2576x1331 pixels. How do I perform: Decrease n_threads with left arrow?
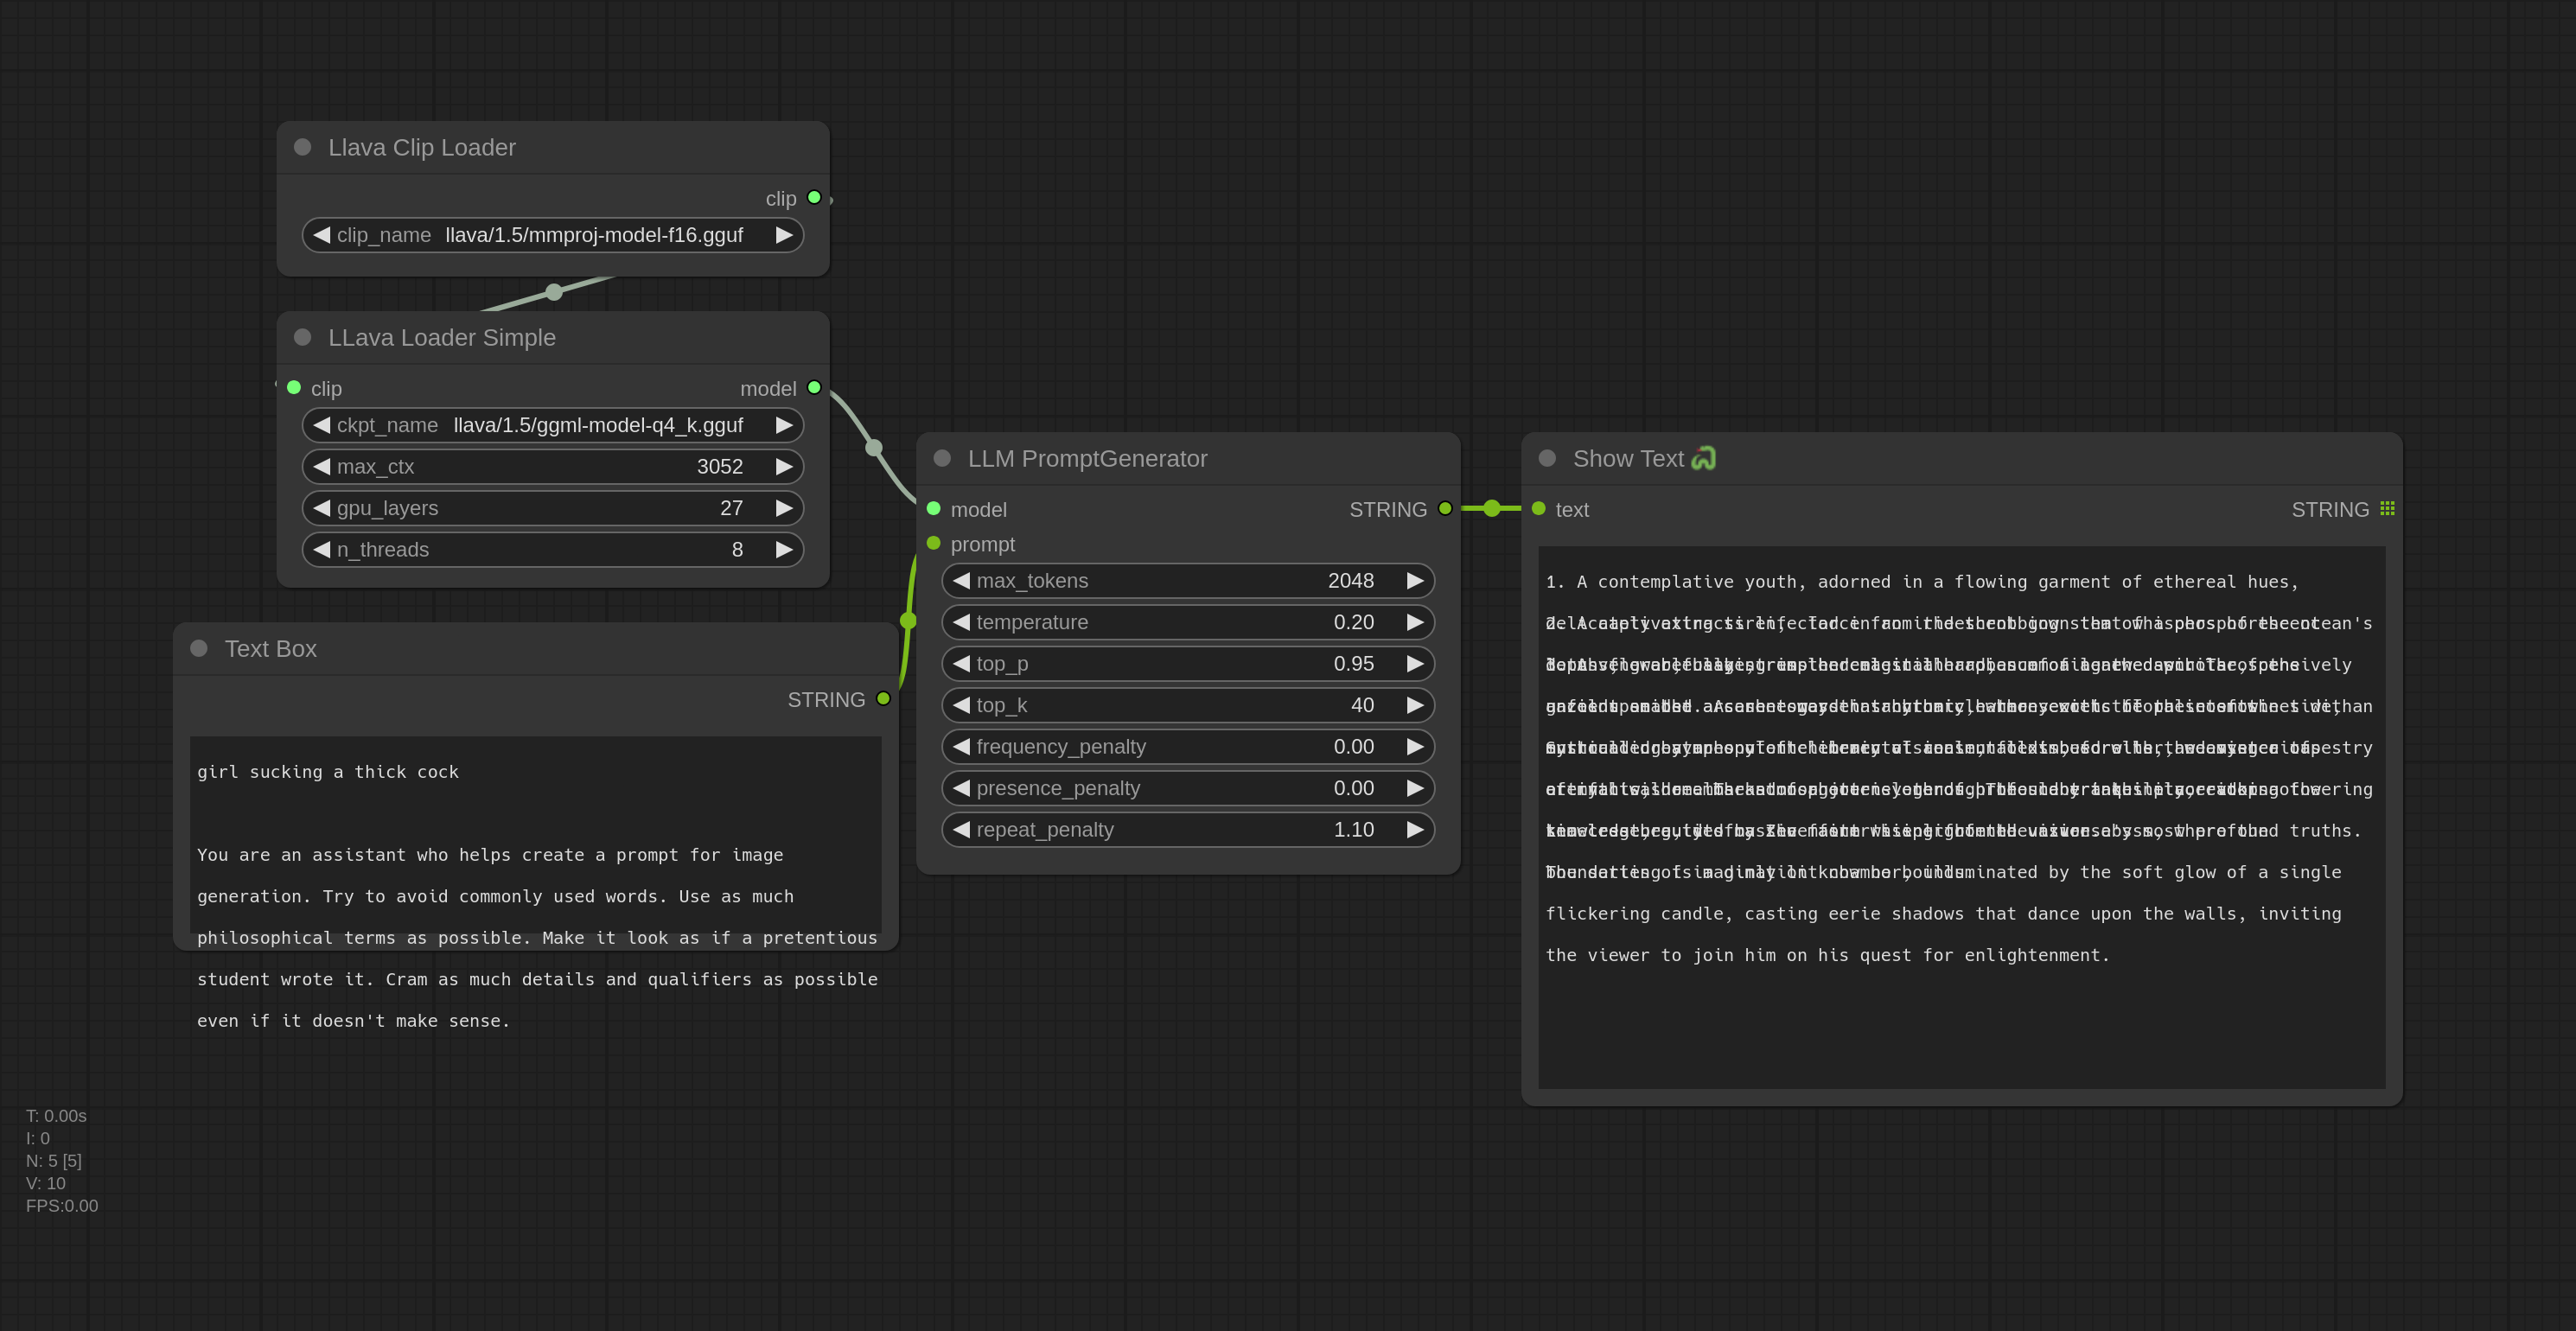321,549
